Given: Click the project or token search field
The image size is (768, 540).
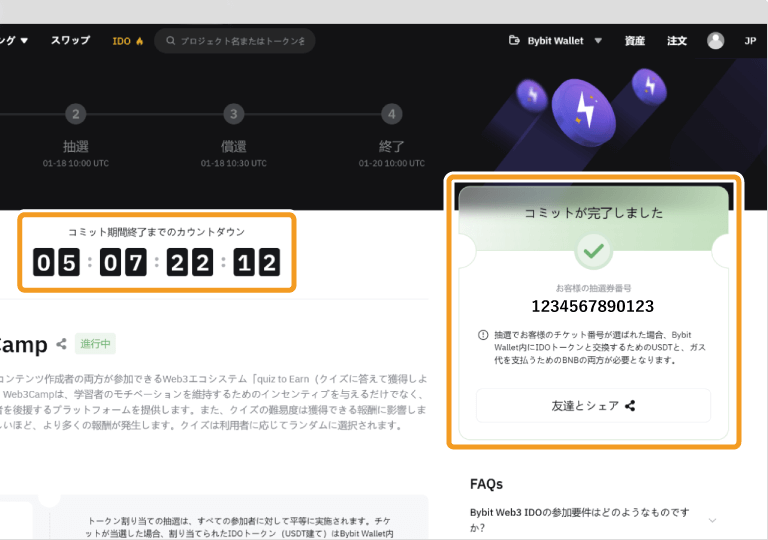Looking at the screenshot, I should tap(235, 41).
